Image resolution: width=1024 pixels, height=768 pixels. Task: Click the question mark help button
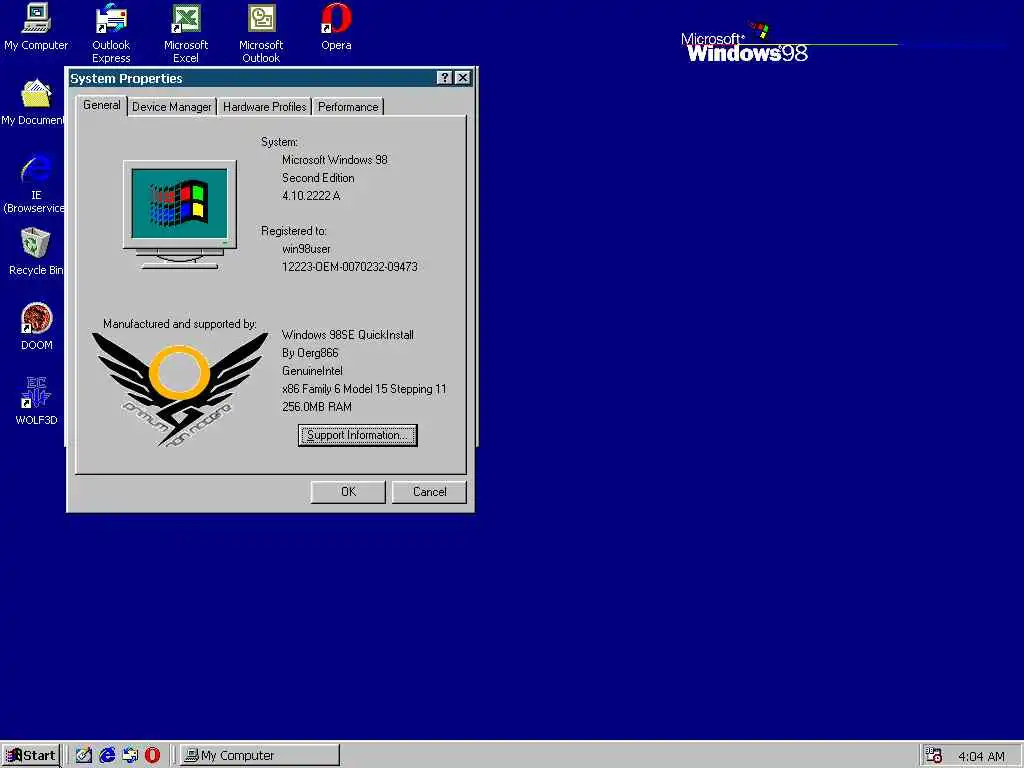coord(444,78)
